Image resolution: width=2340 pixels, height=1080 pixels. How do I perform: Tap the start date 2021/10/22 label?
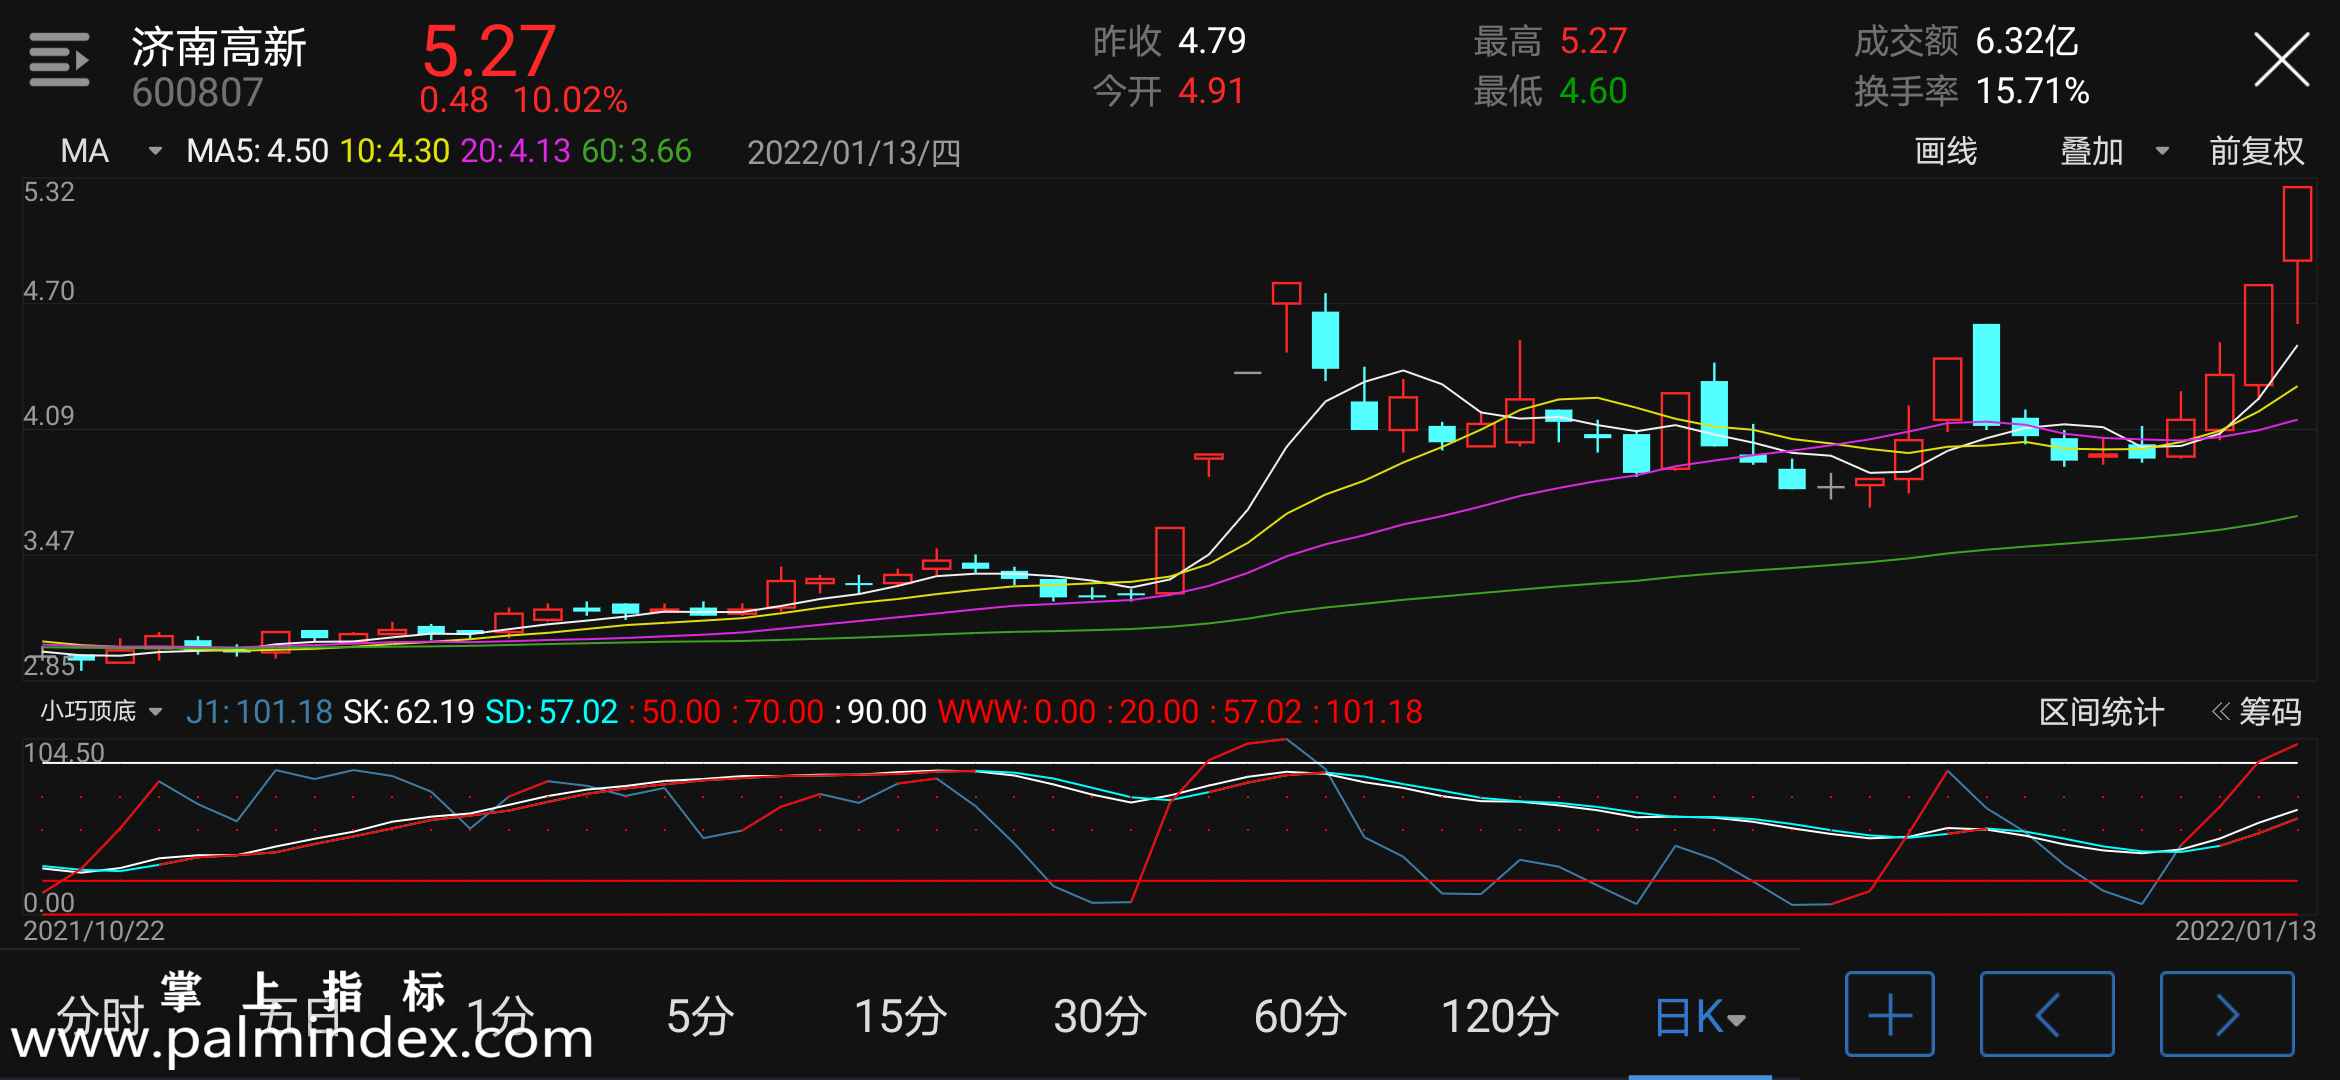click(x=94, y=931)
